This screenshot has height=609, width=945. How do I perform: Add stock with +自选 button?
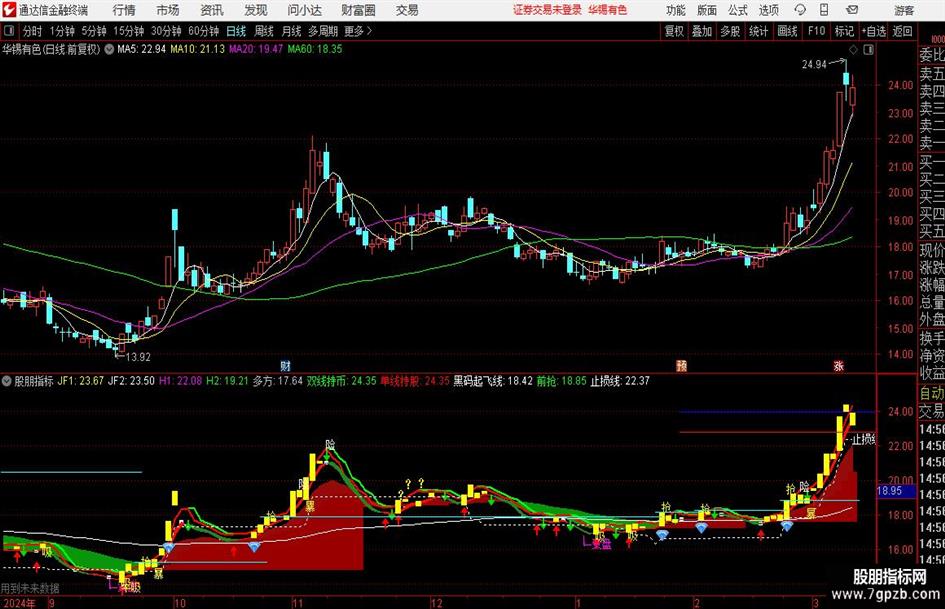click(x=873, y=31)
